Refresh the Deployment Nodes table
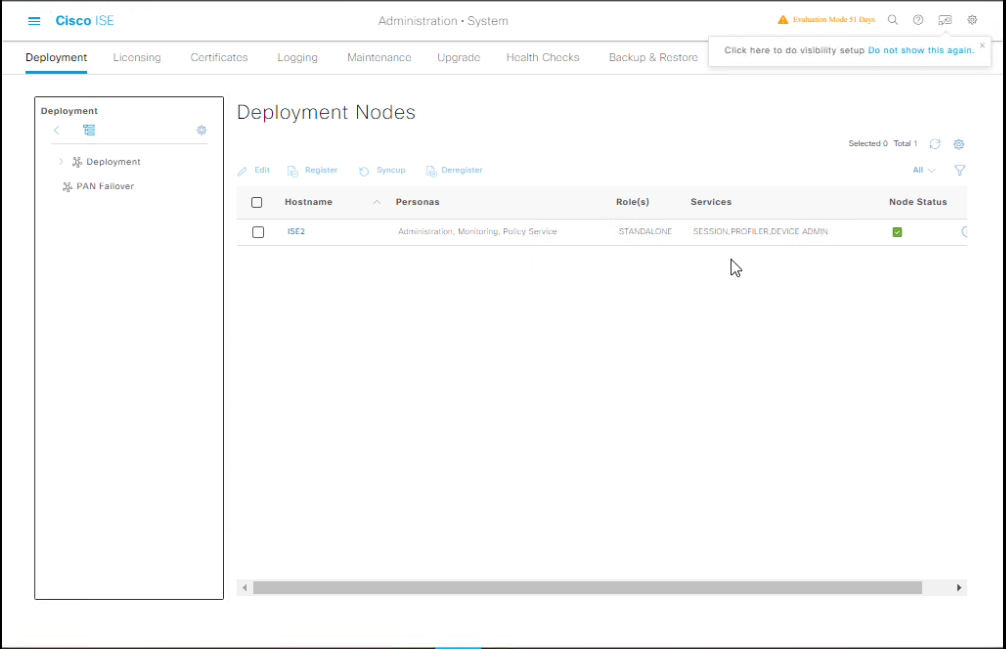The width and height of the screenshot is (1006, 649). click(x=935, y=144)
